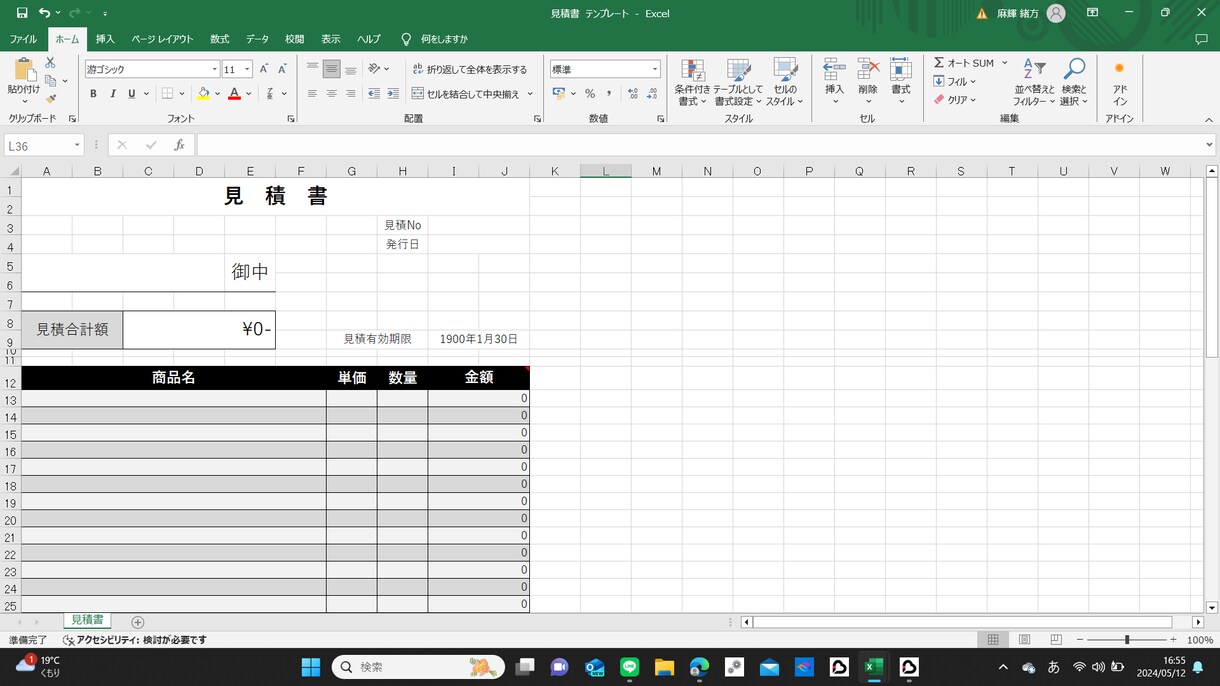Open LINE from the taskbar

coord(629,667)
